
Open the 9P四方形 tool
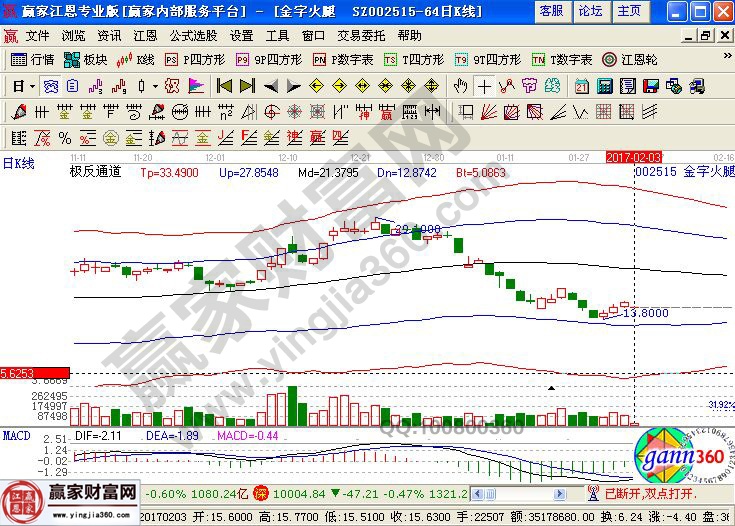[x=267, y=60]
